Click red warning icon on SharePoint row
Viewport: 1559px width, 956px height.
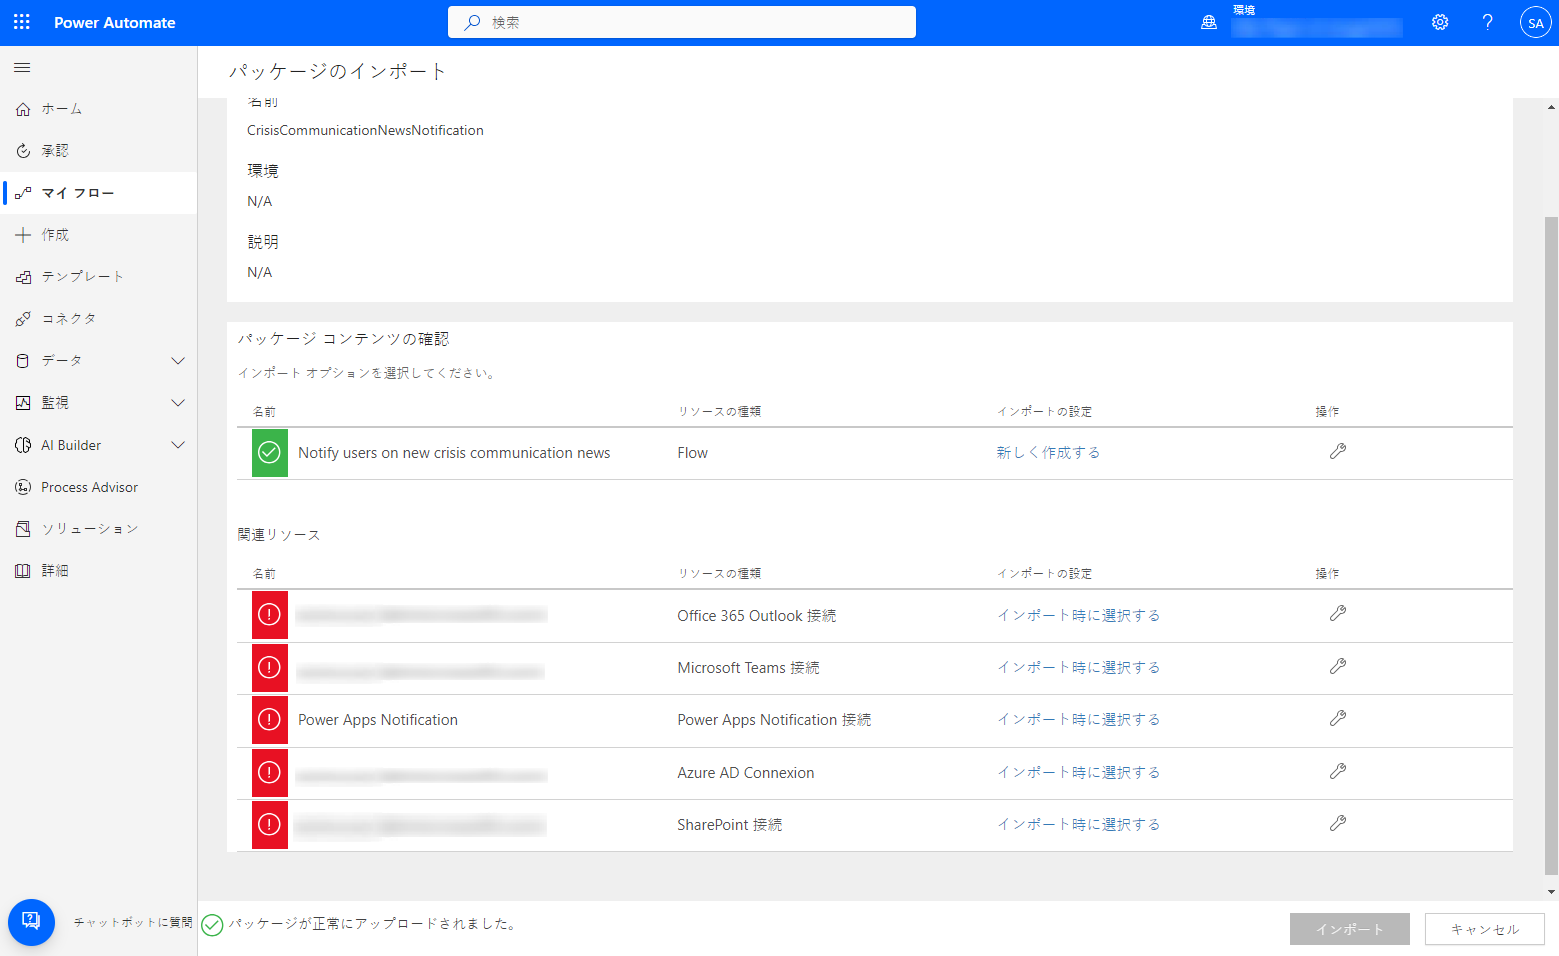tap(270, 824)
